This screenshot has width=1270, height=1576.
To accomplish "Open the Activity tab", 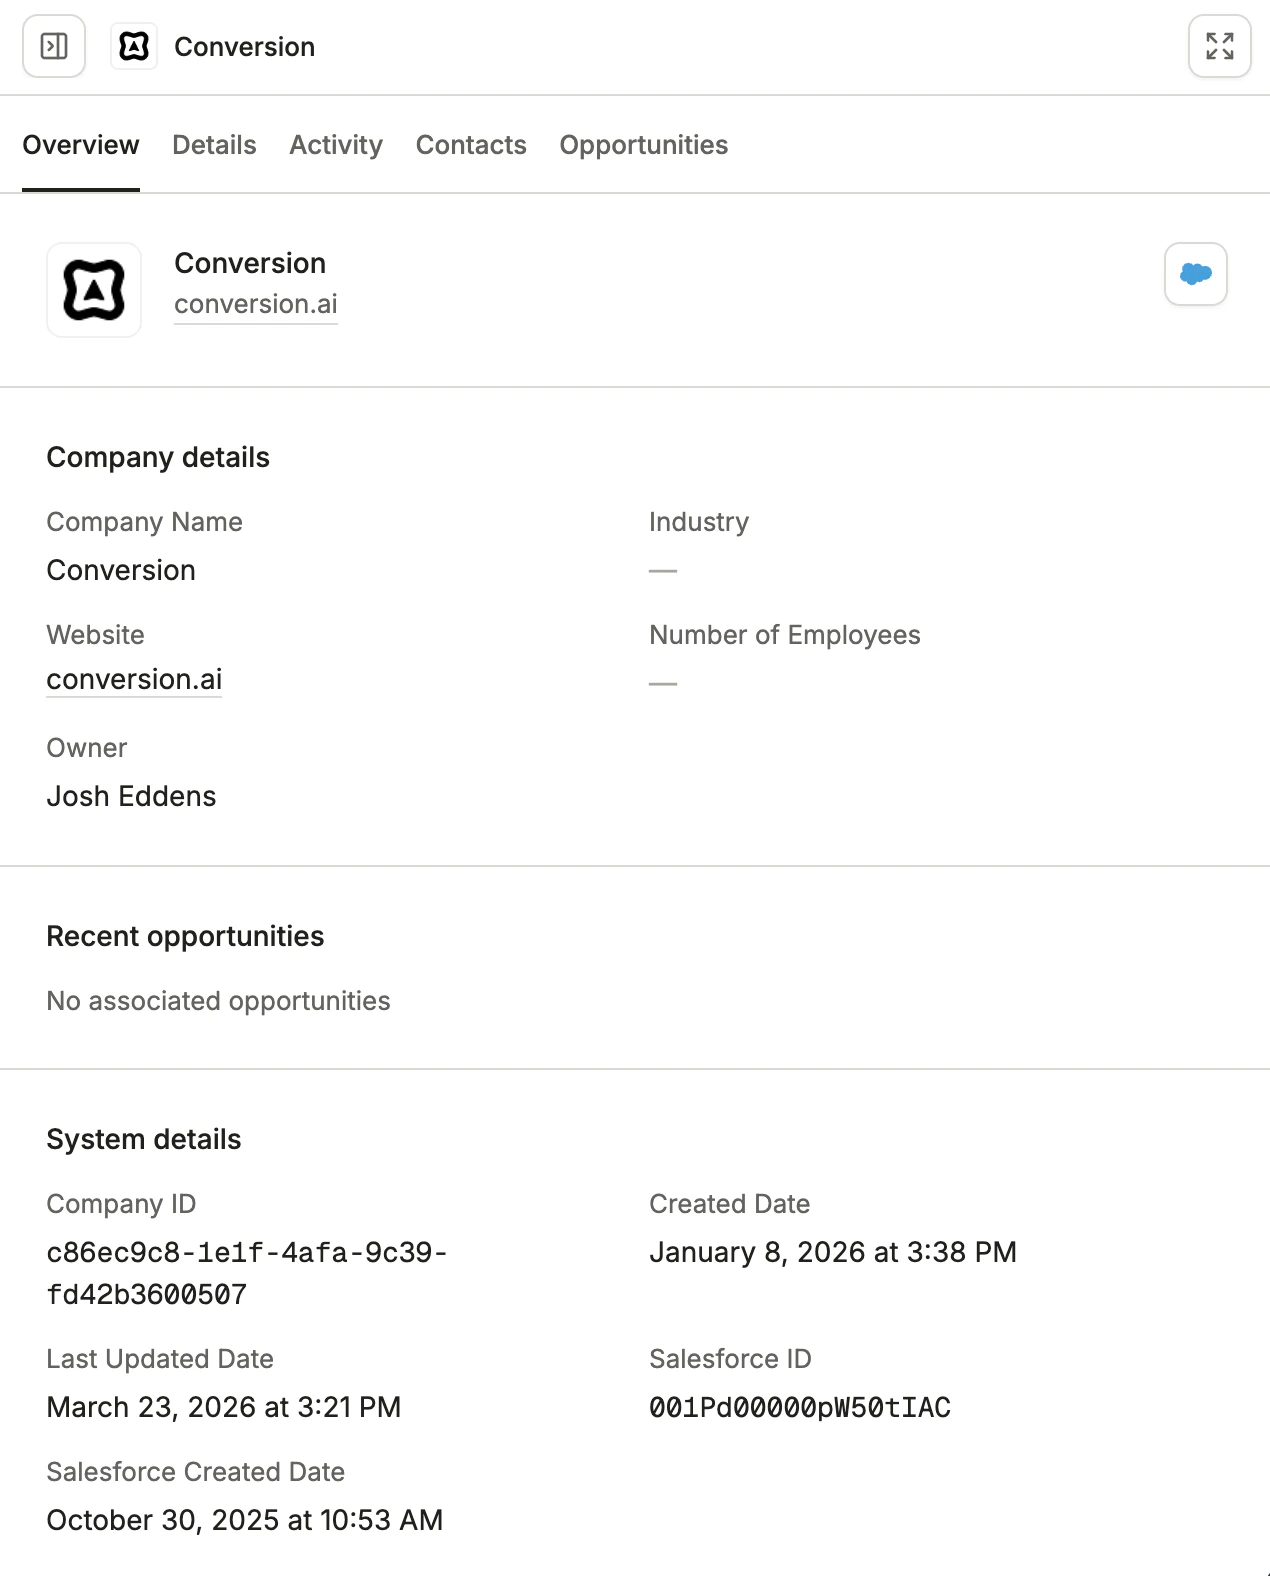I will tap(336, 145).
